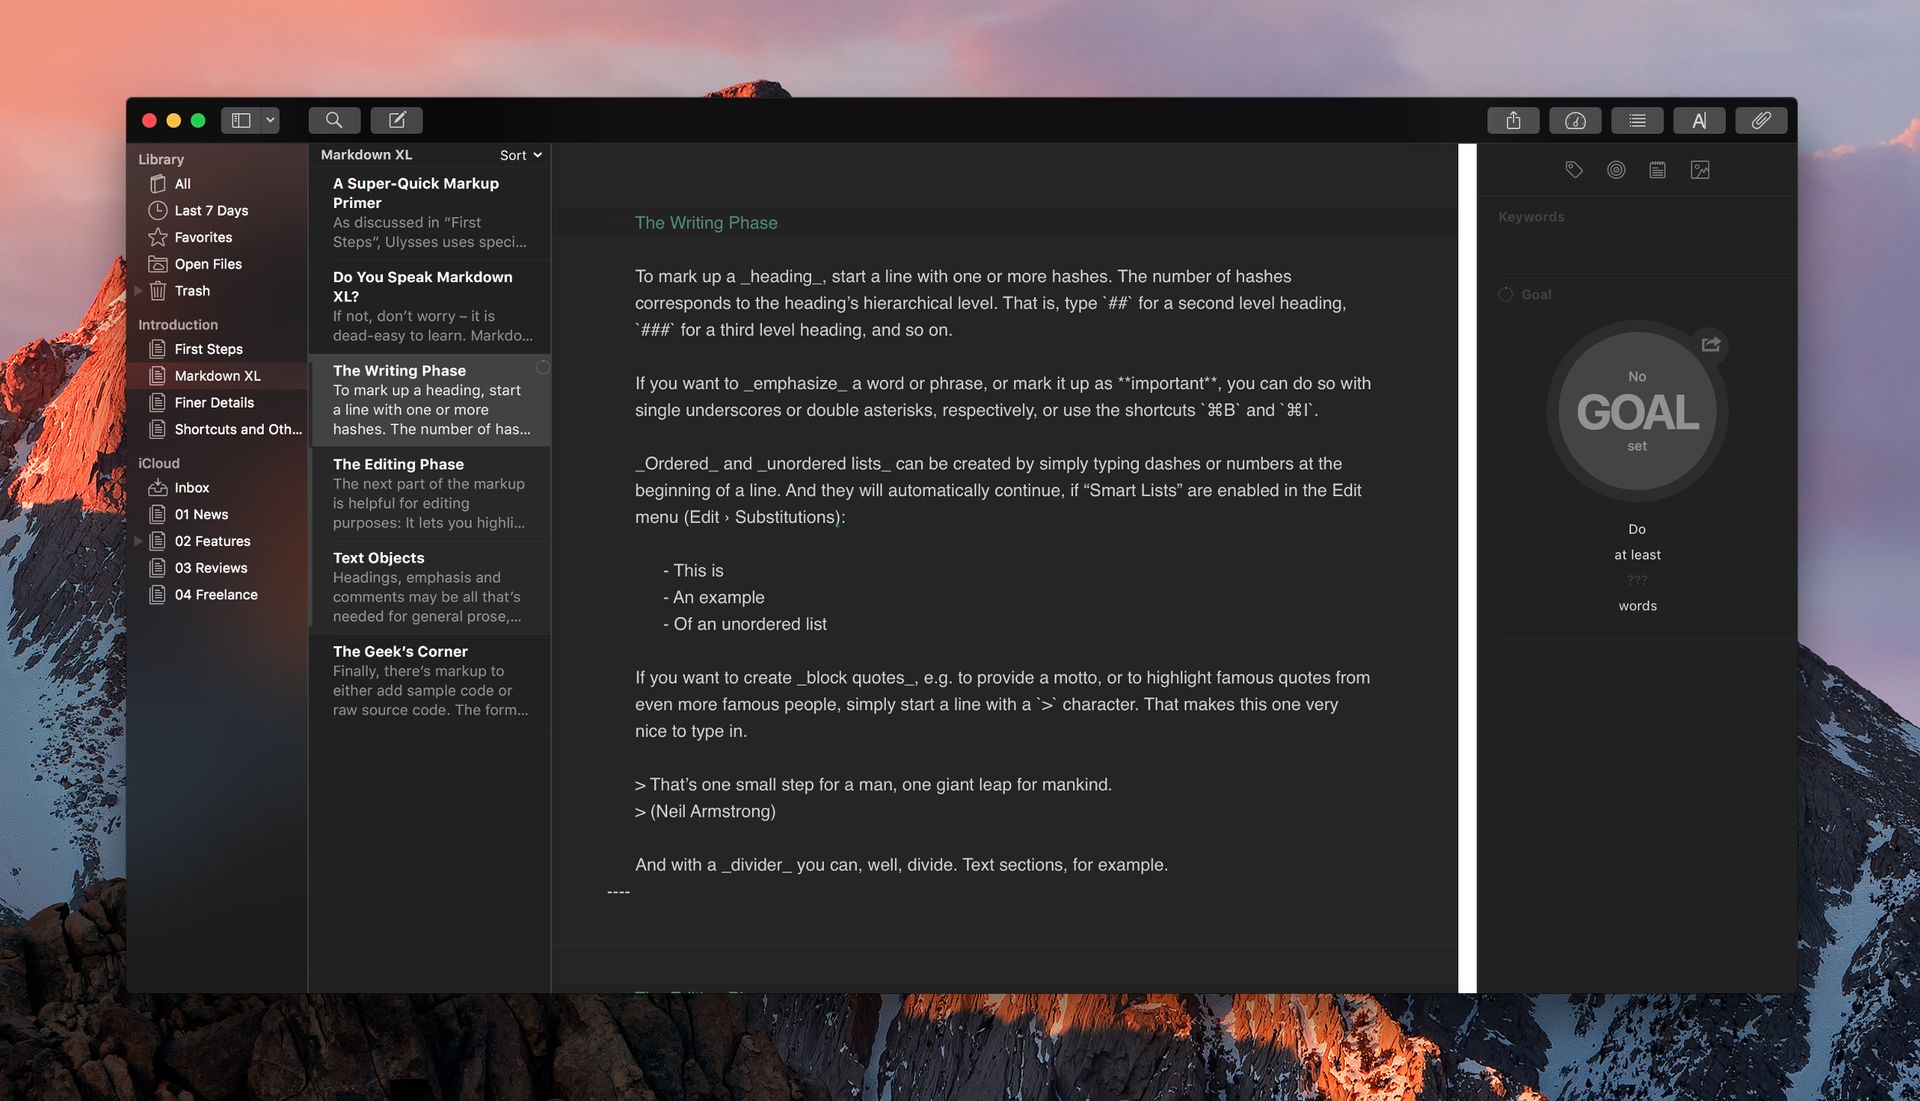Select the Text Objects sheet
The width and height of the screenshot is (1920, 1101).
(432, 586)
